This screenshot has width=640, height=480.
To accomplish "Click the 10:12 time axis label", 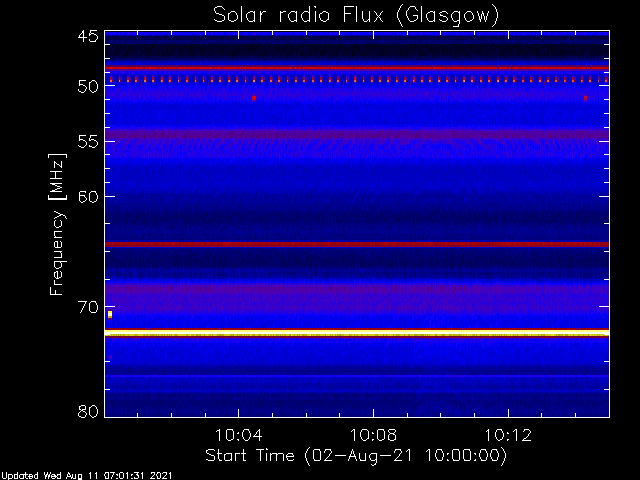I will point(508,435).
